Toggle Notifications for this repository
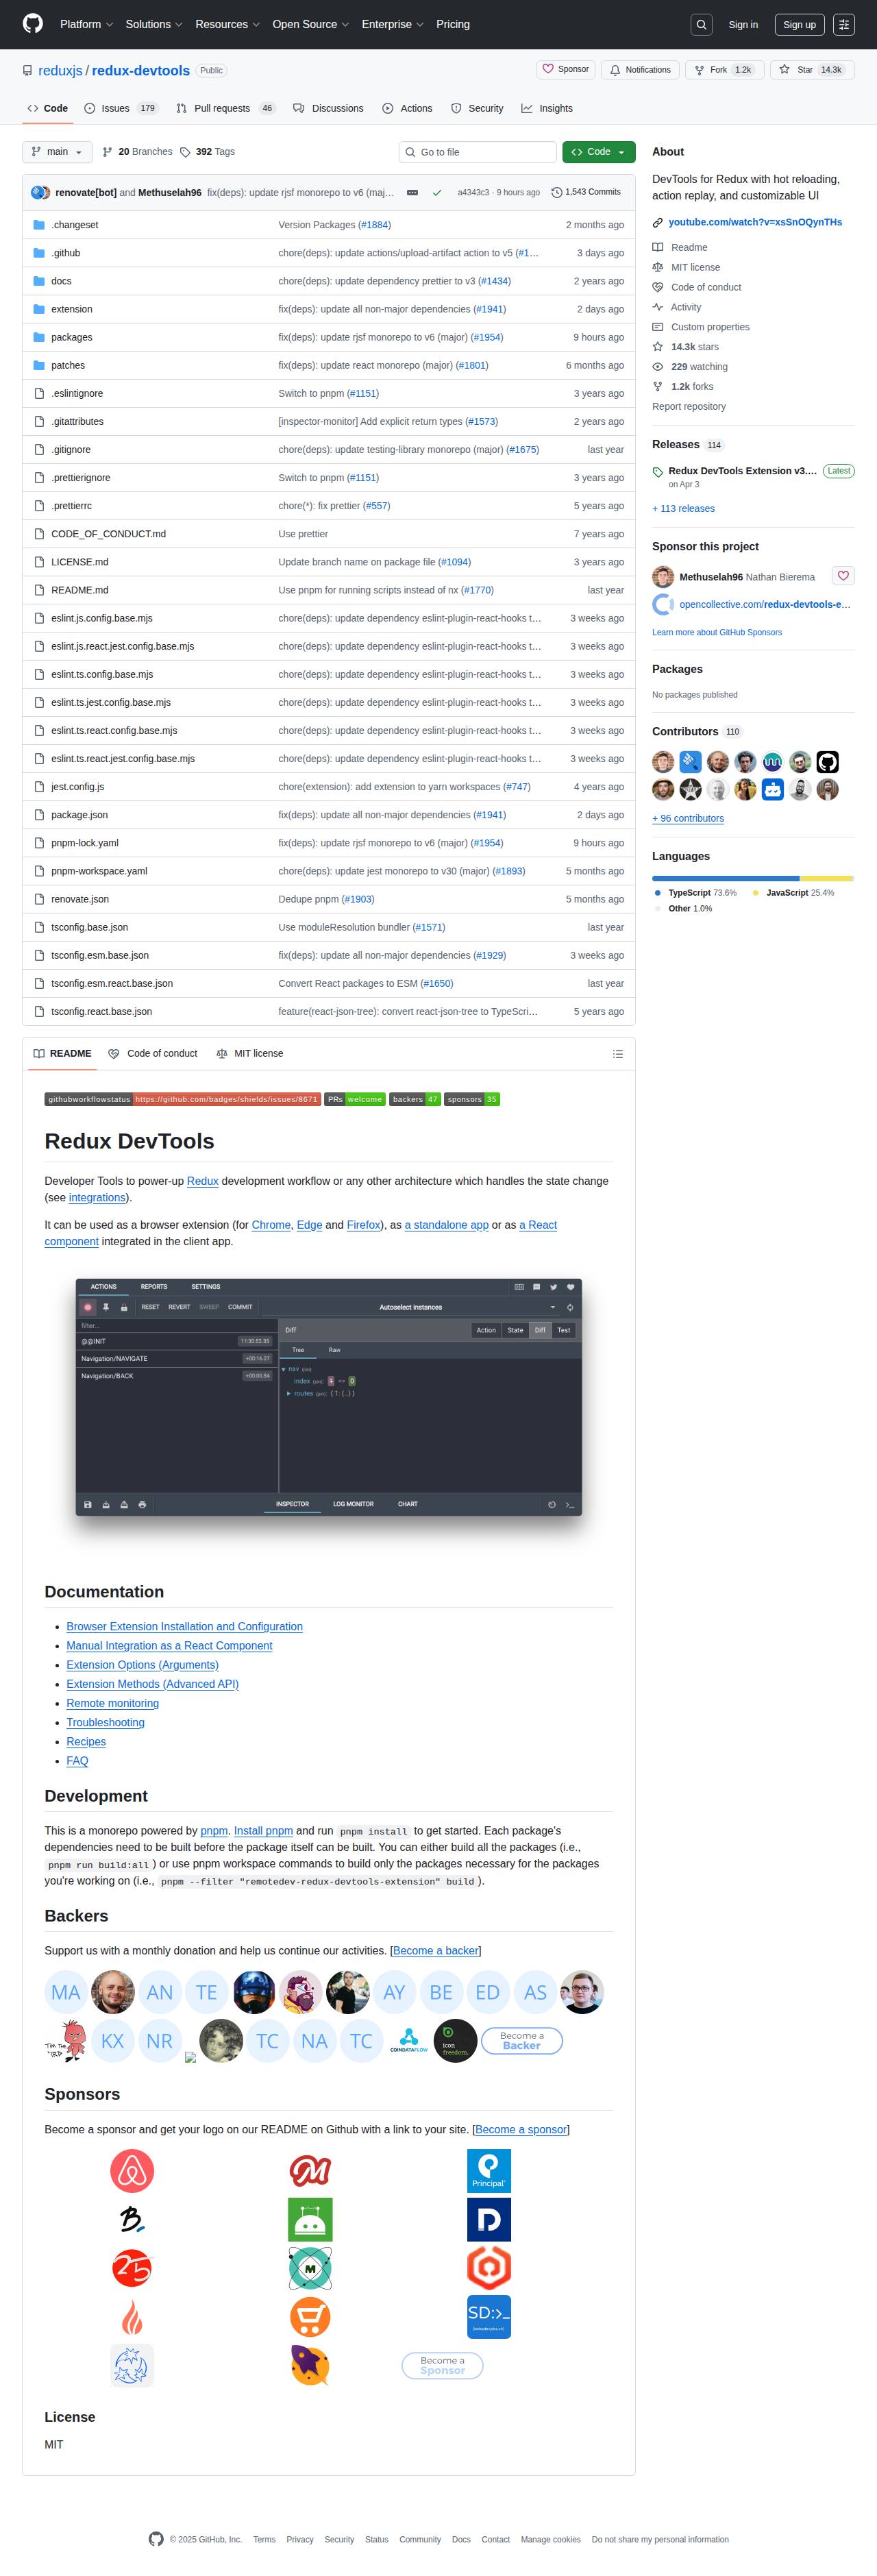This screenshot has width=877, height=2576. (x=640, y=70)
